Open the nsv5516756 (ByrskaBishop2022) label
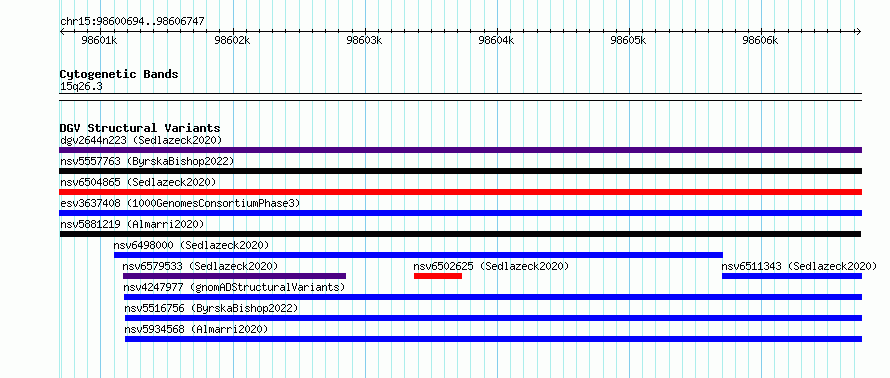 coord(211,308)
